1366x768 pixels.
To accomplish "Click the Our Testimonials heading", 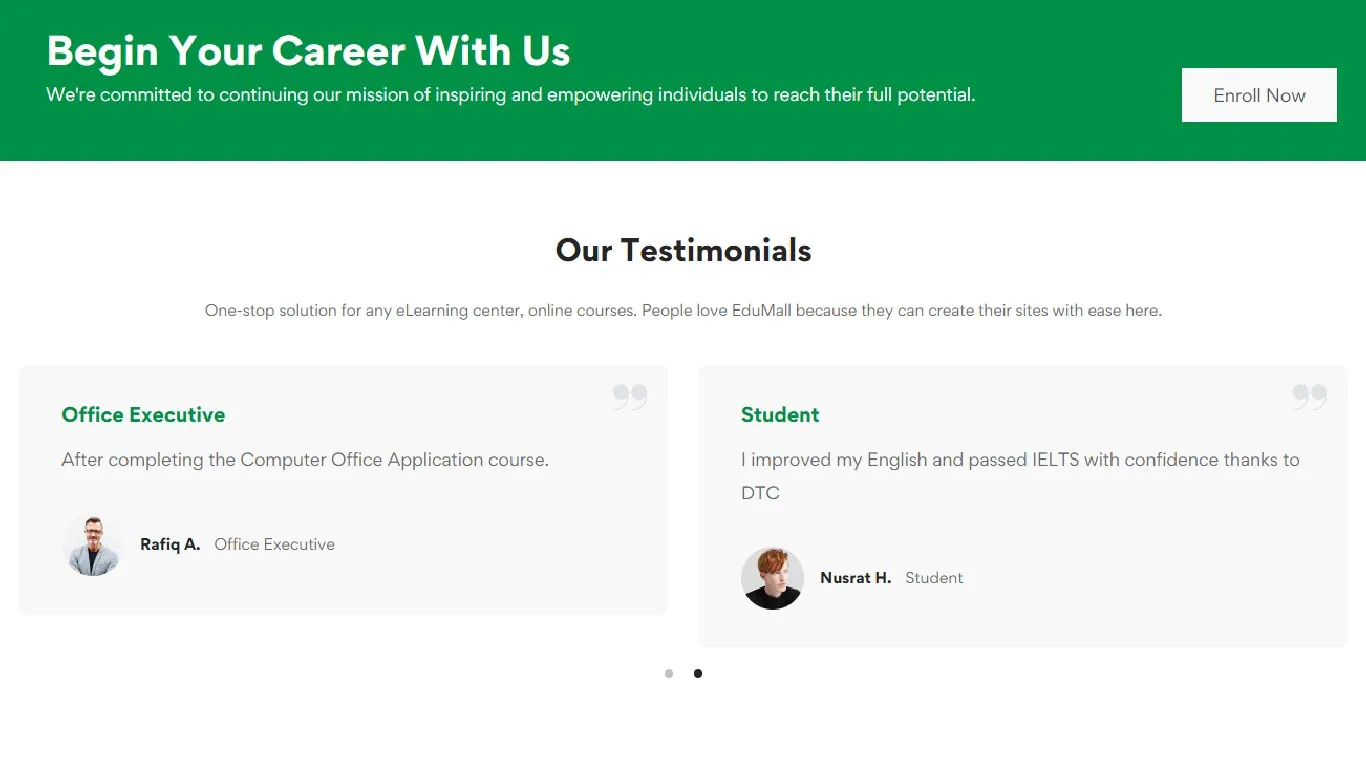I will click(x=683, y=250).
